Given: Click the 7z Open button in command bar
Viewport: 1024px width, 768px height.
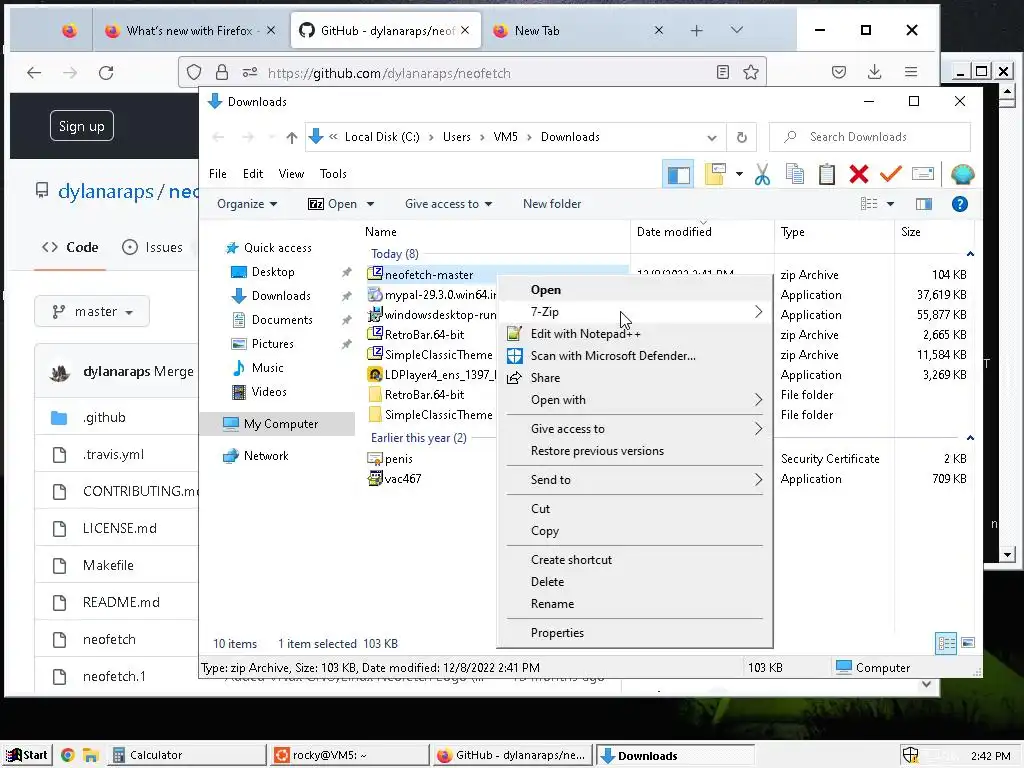Looking at the screenshot, I should coord(332,204).
